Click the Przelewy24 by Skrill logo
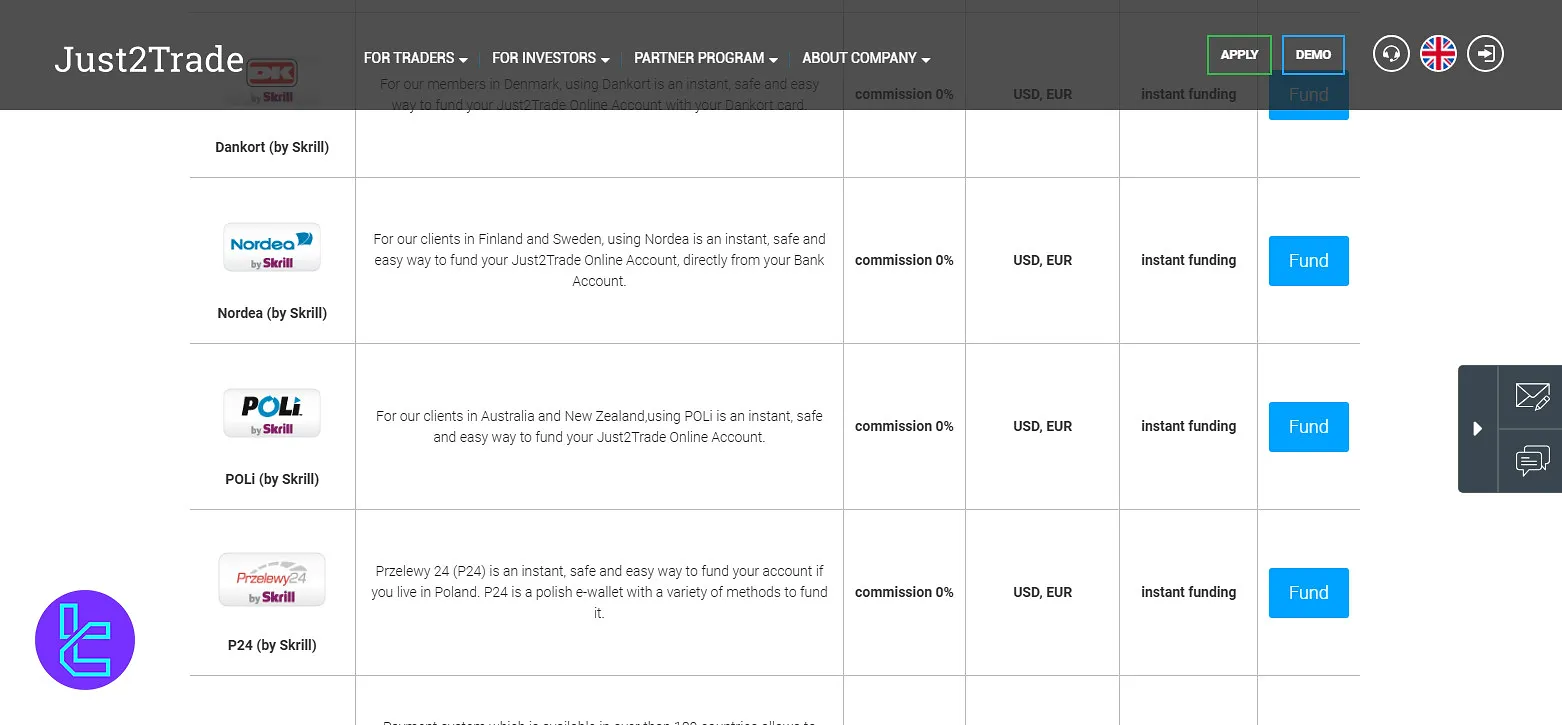Image resolution: width=1562 pixels, height=725 pixels. pyautogui.click(x=272, y=580)
